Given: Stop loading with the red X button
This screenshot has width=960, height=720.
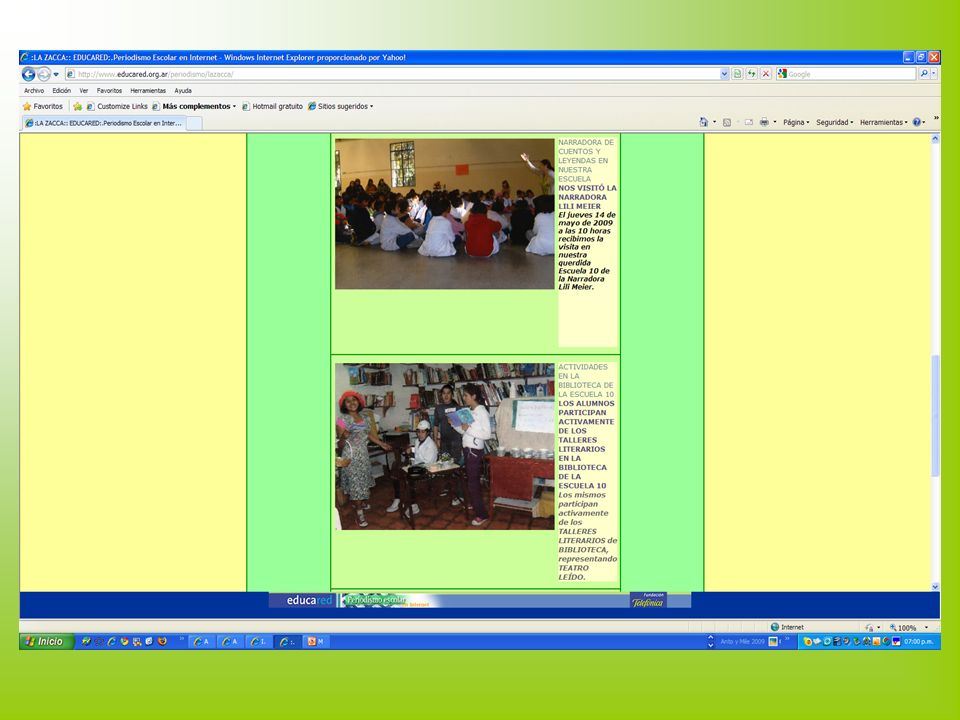Looking at the screenshot, I should pos(765,74).
